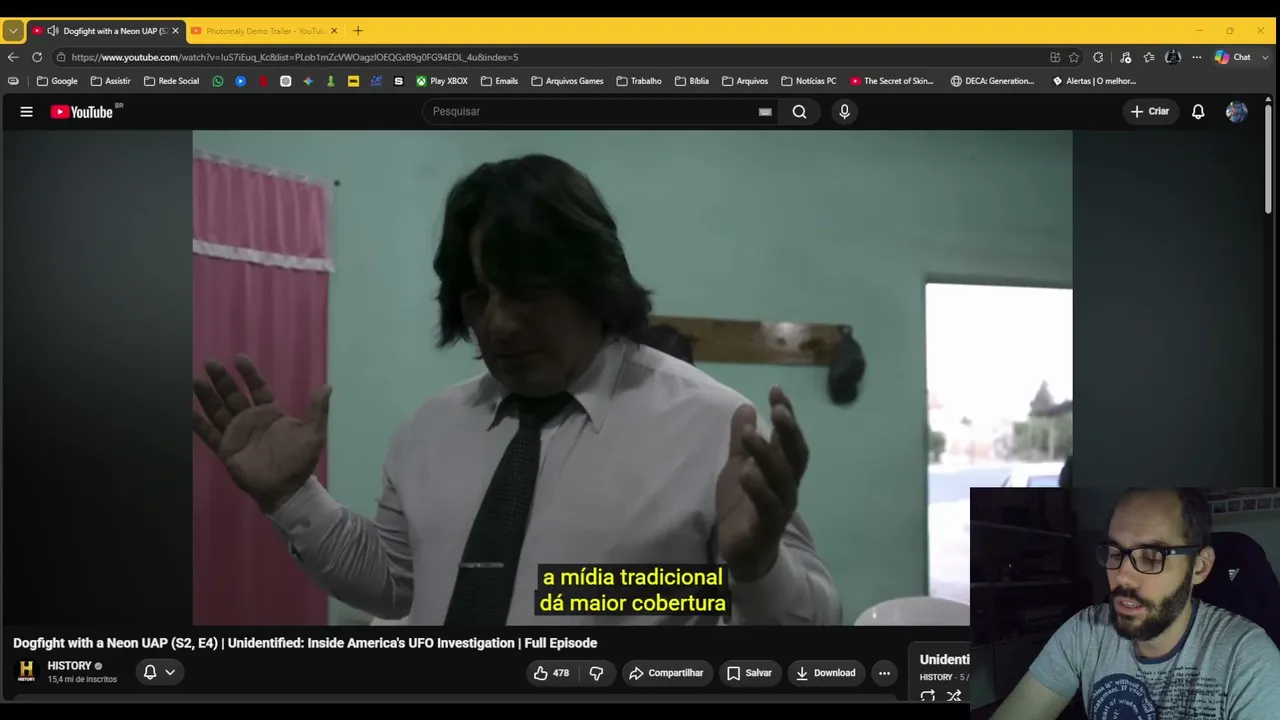Open the yellow rectangle bookmark icon

pyautogui.click(x=353, y=81)
